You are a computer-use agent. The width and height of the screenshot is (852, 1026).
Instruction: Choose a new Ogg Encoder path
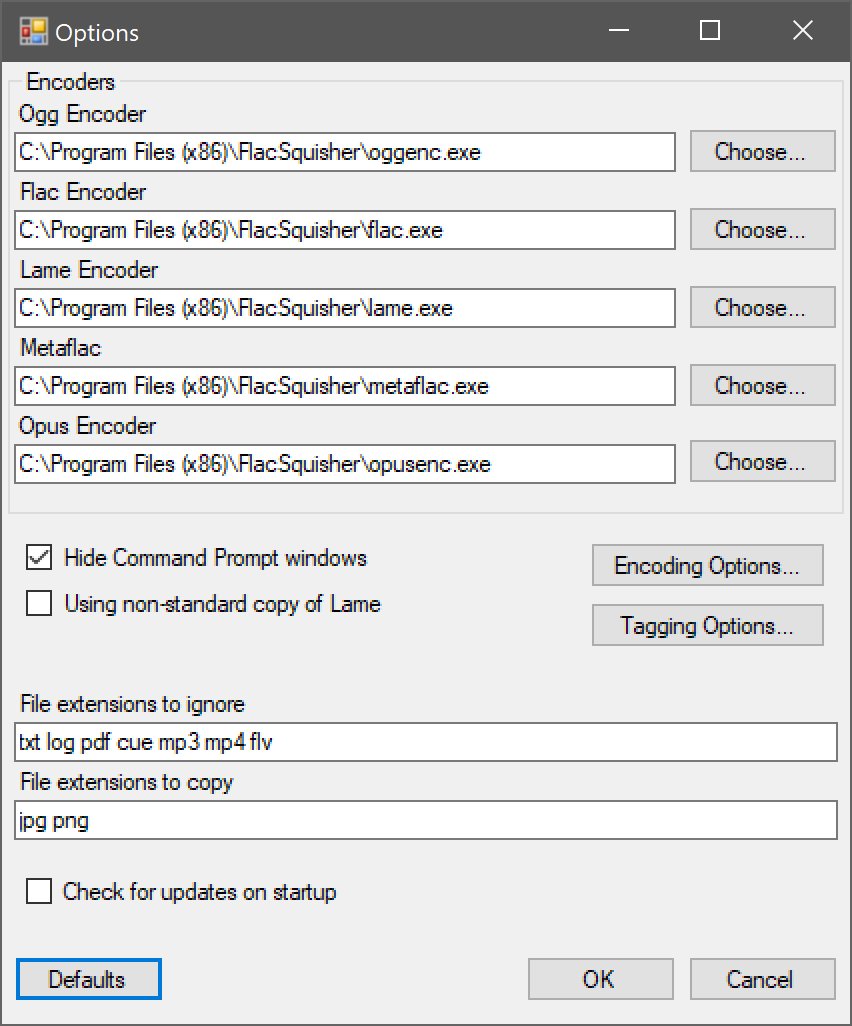tap(760, 152)
